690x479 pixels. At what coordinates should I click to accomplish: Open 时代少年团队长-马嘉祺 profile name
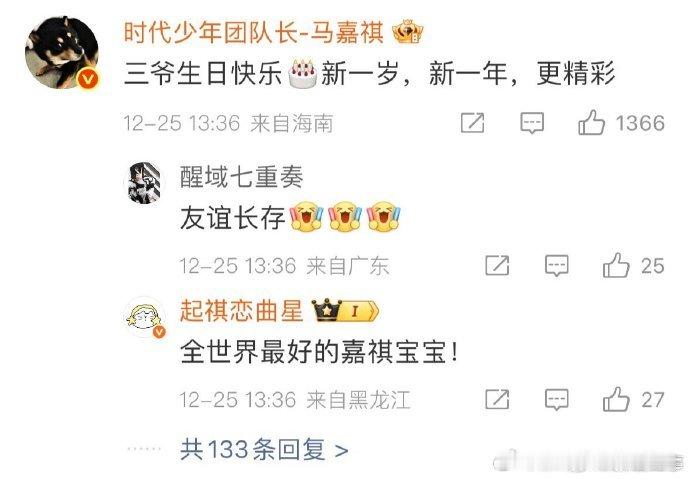(253, 32)
